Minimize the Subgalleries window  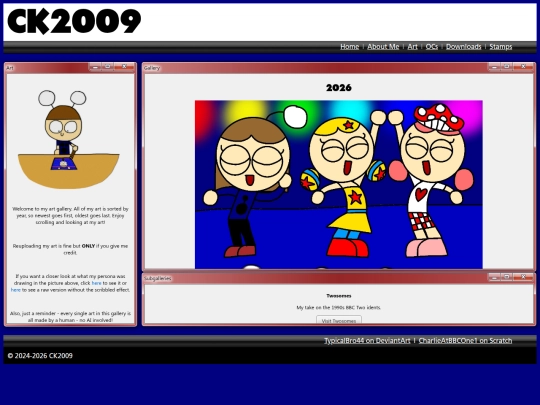tap(495, 277)
